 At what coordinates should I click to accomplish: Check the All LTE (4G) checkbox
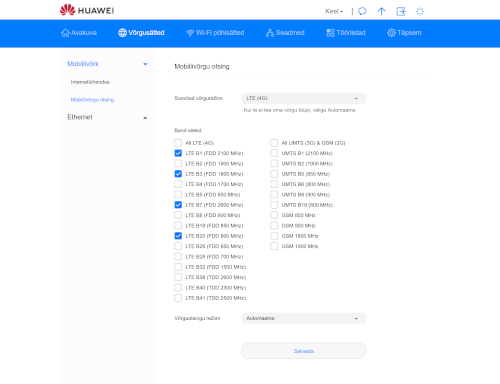click(x=178, y=143)
